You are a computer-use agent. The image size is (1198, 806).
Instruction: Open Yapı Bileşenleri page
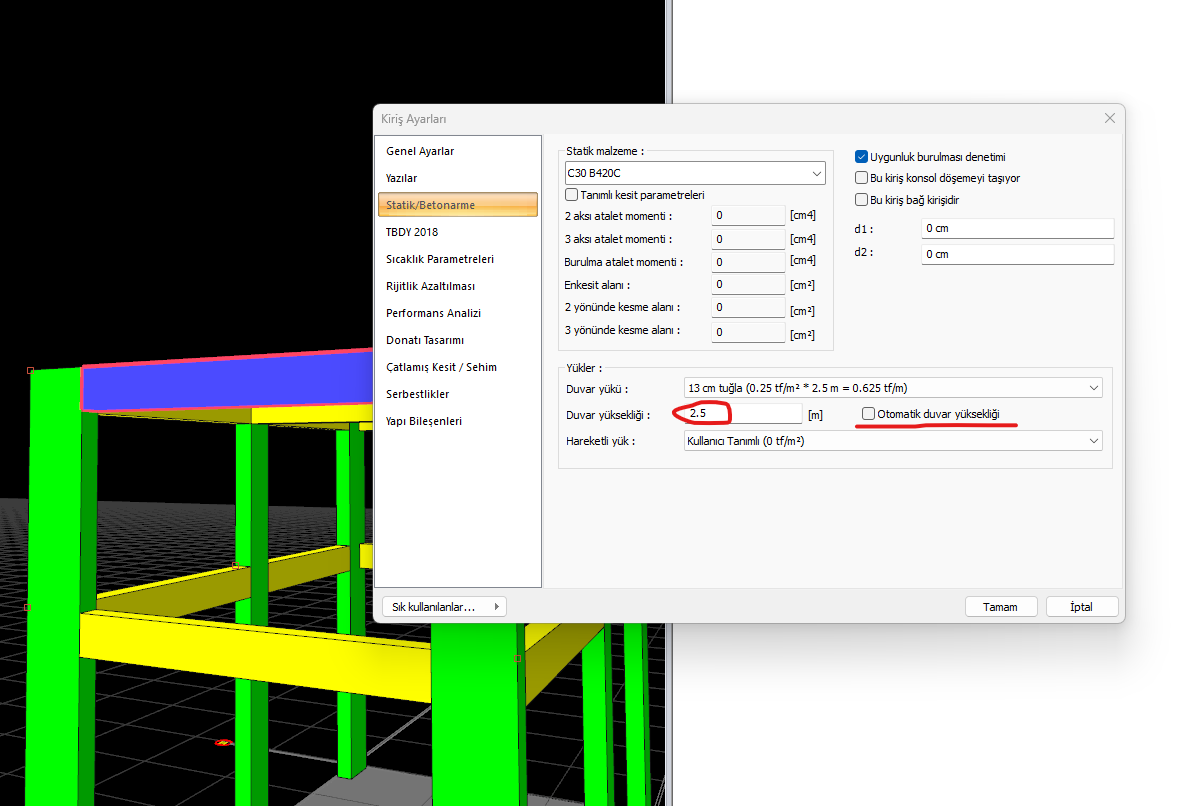coord(424,421)
